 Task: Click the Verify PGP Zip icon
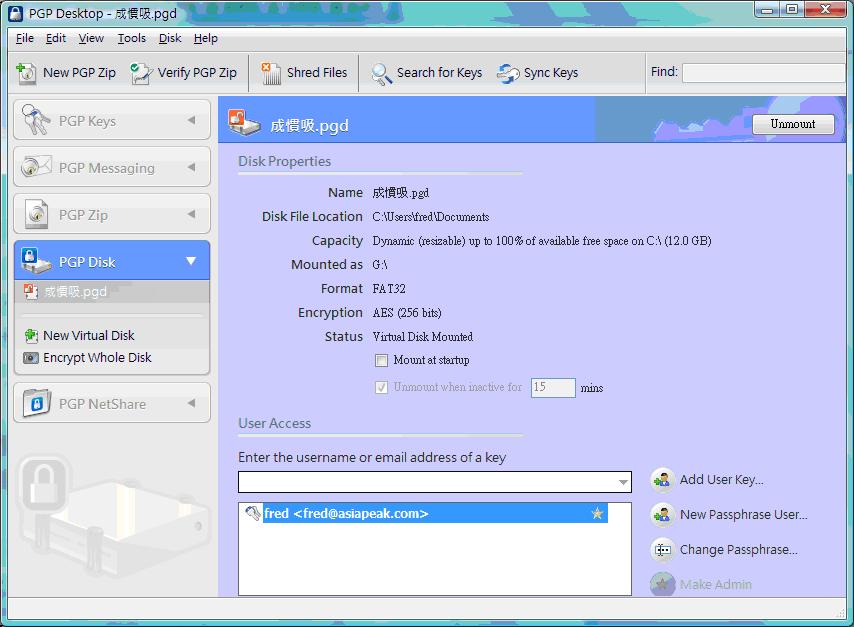(142, 73)
